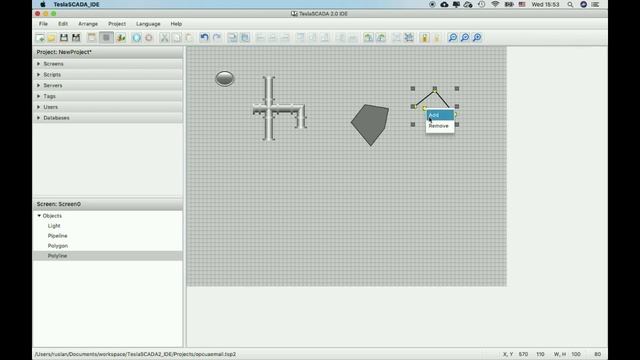
Task: Select the grey Polygon shape on the canvas
Action: click(x=370, y=124)
